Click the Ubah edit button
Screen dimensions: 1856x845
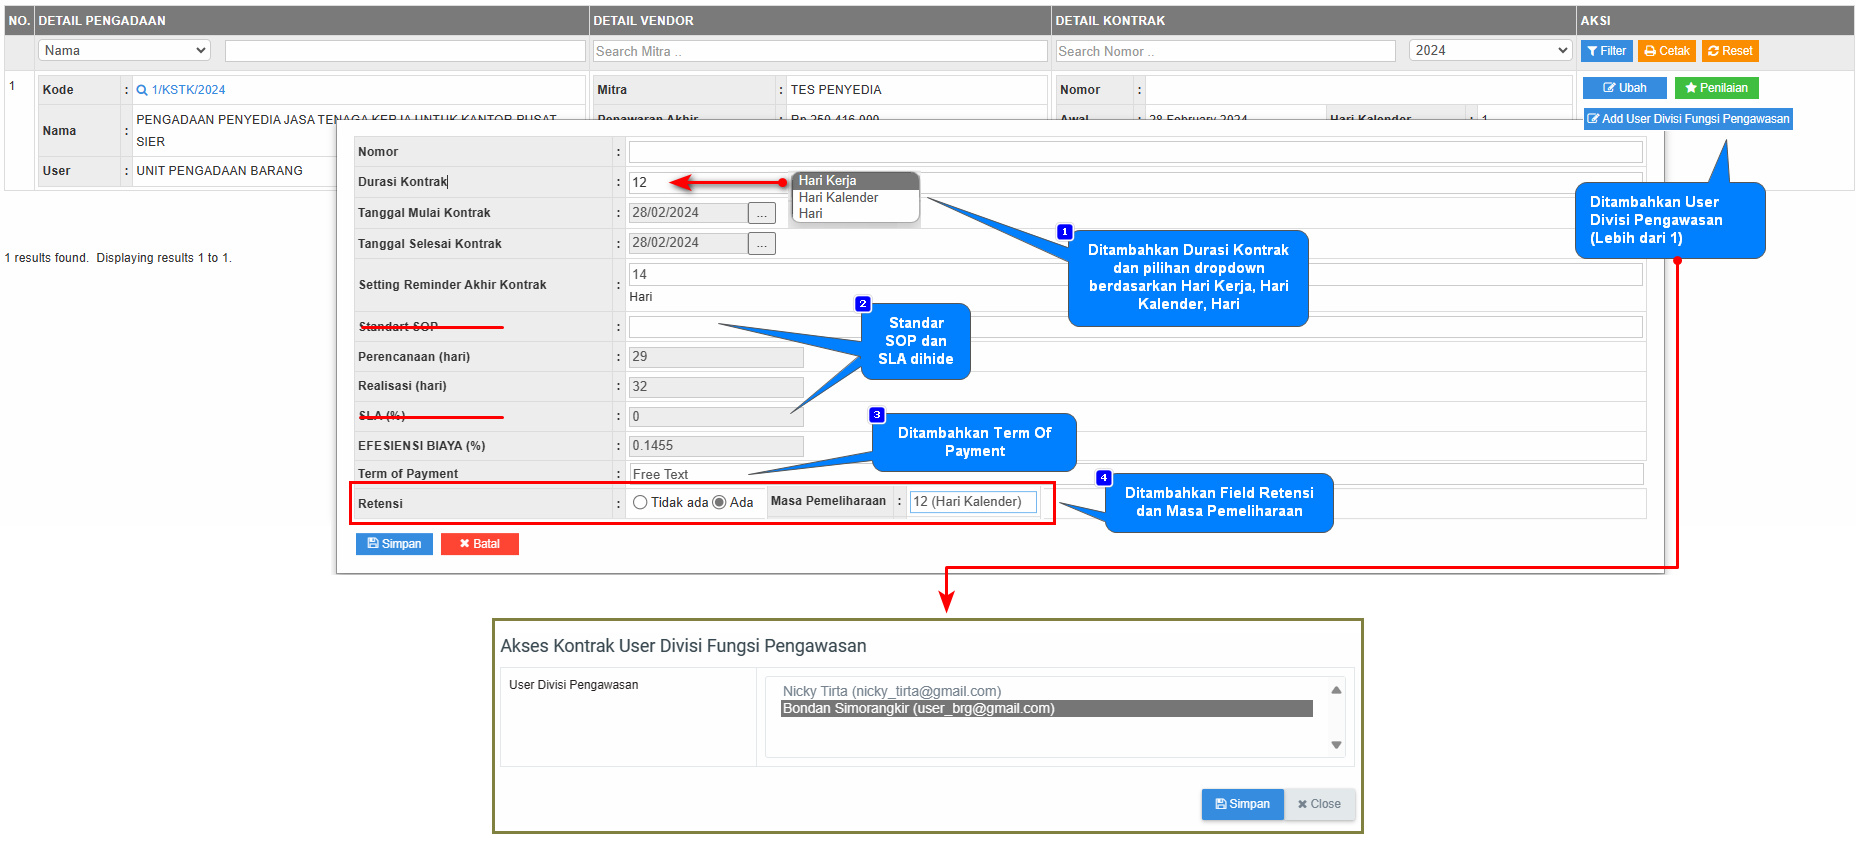(x=1624, y=88)
